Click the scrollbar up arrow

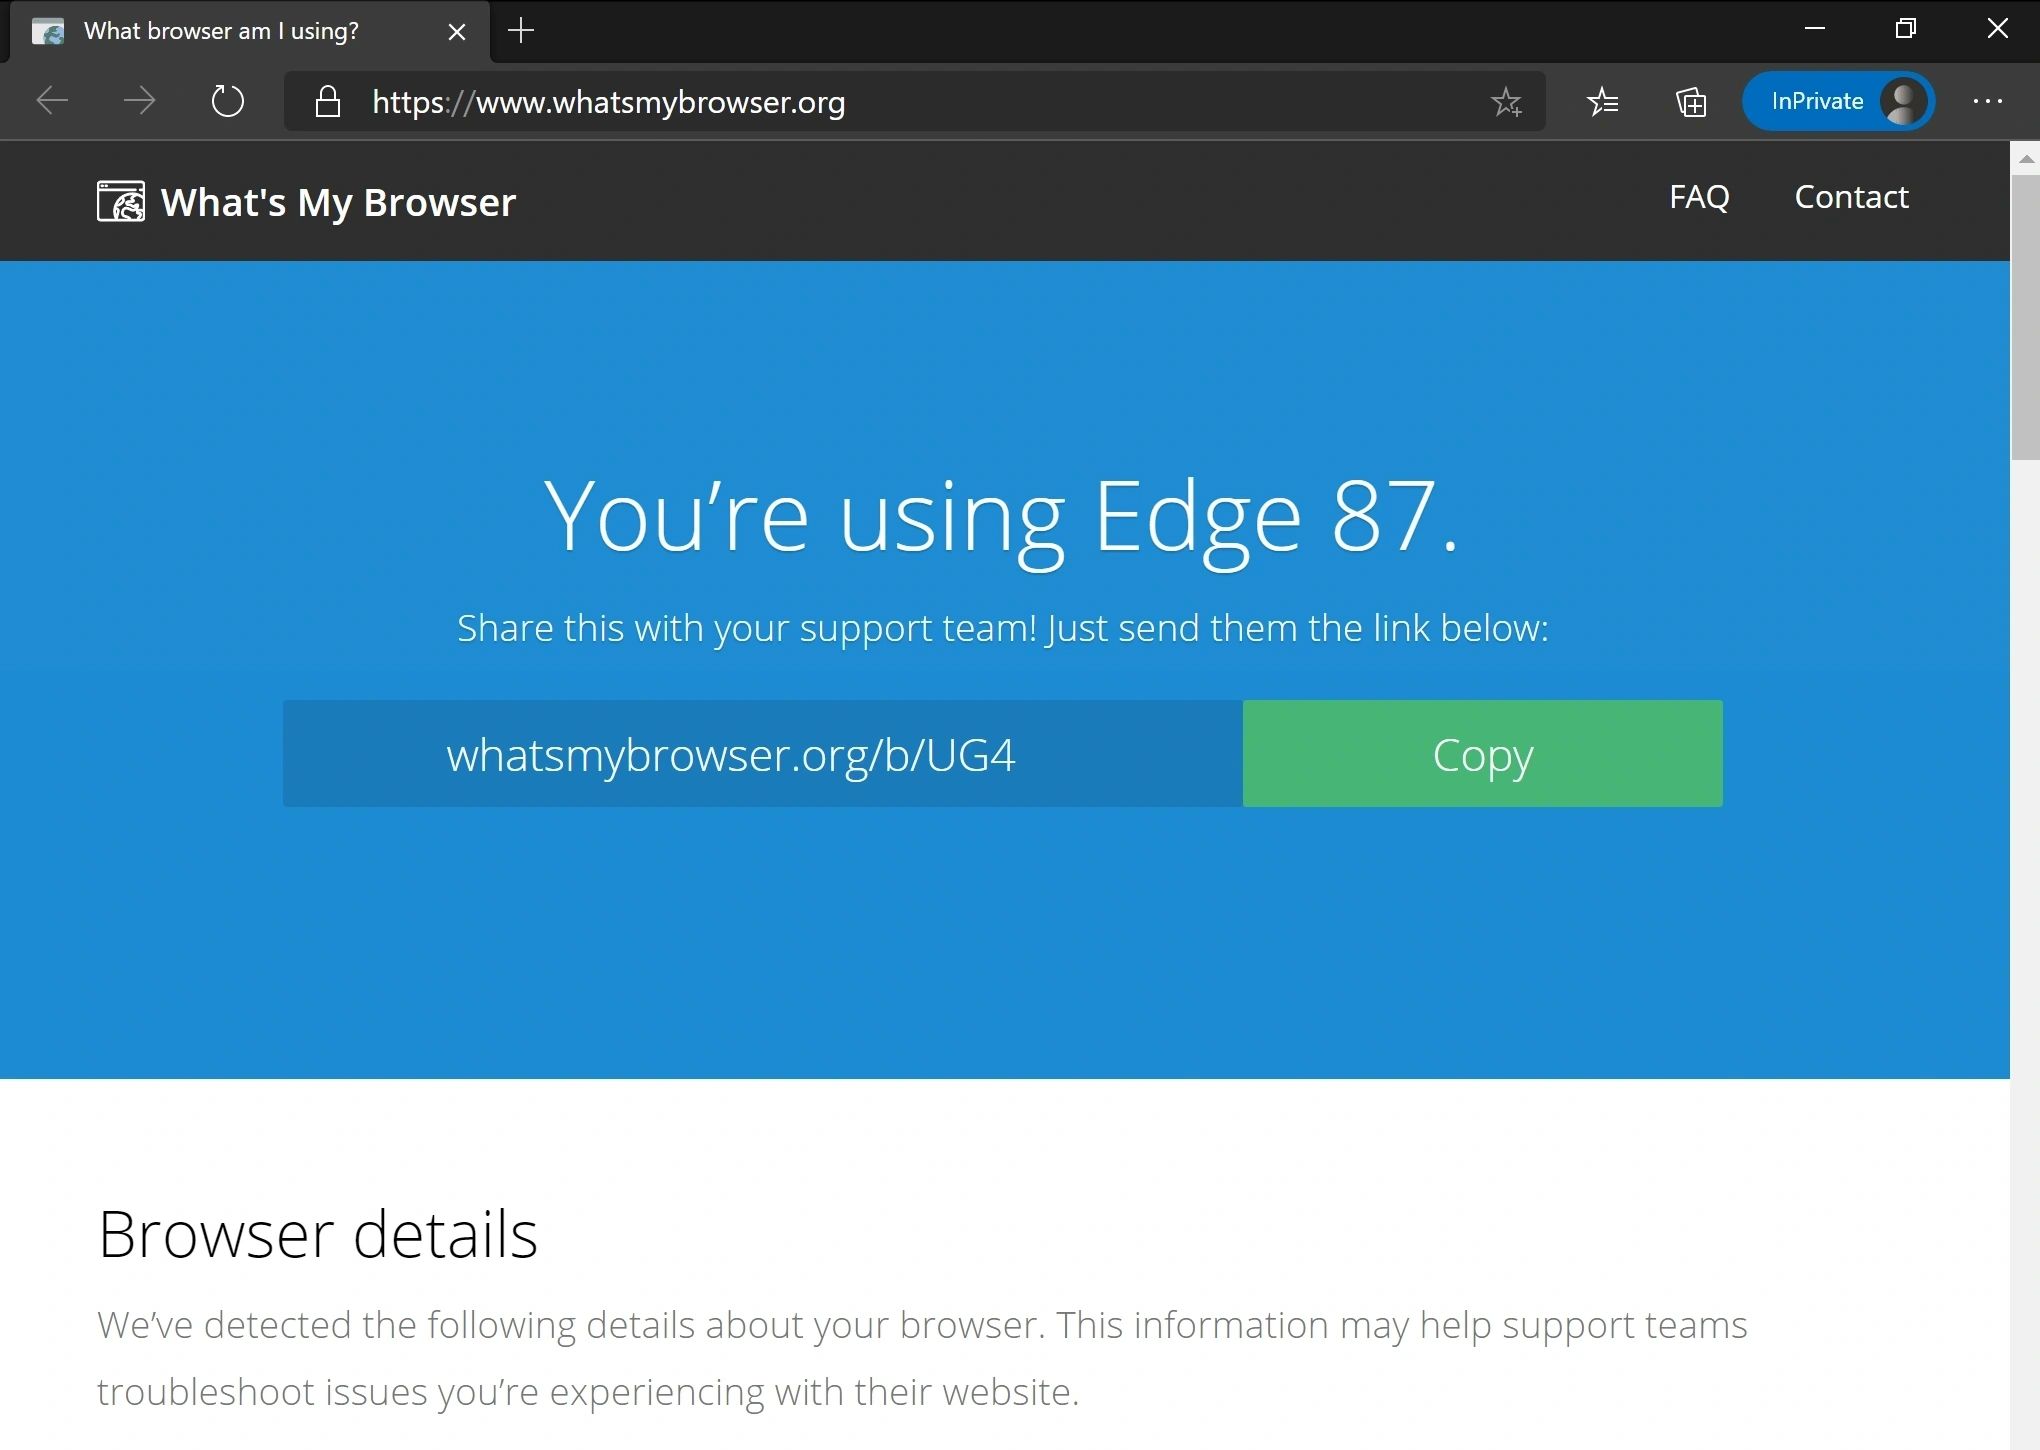pos(2026,158)
